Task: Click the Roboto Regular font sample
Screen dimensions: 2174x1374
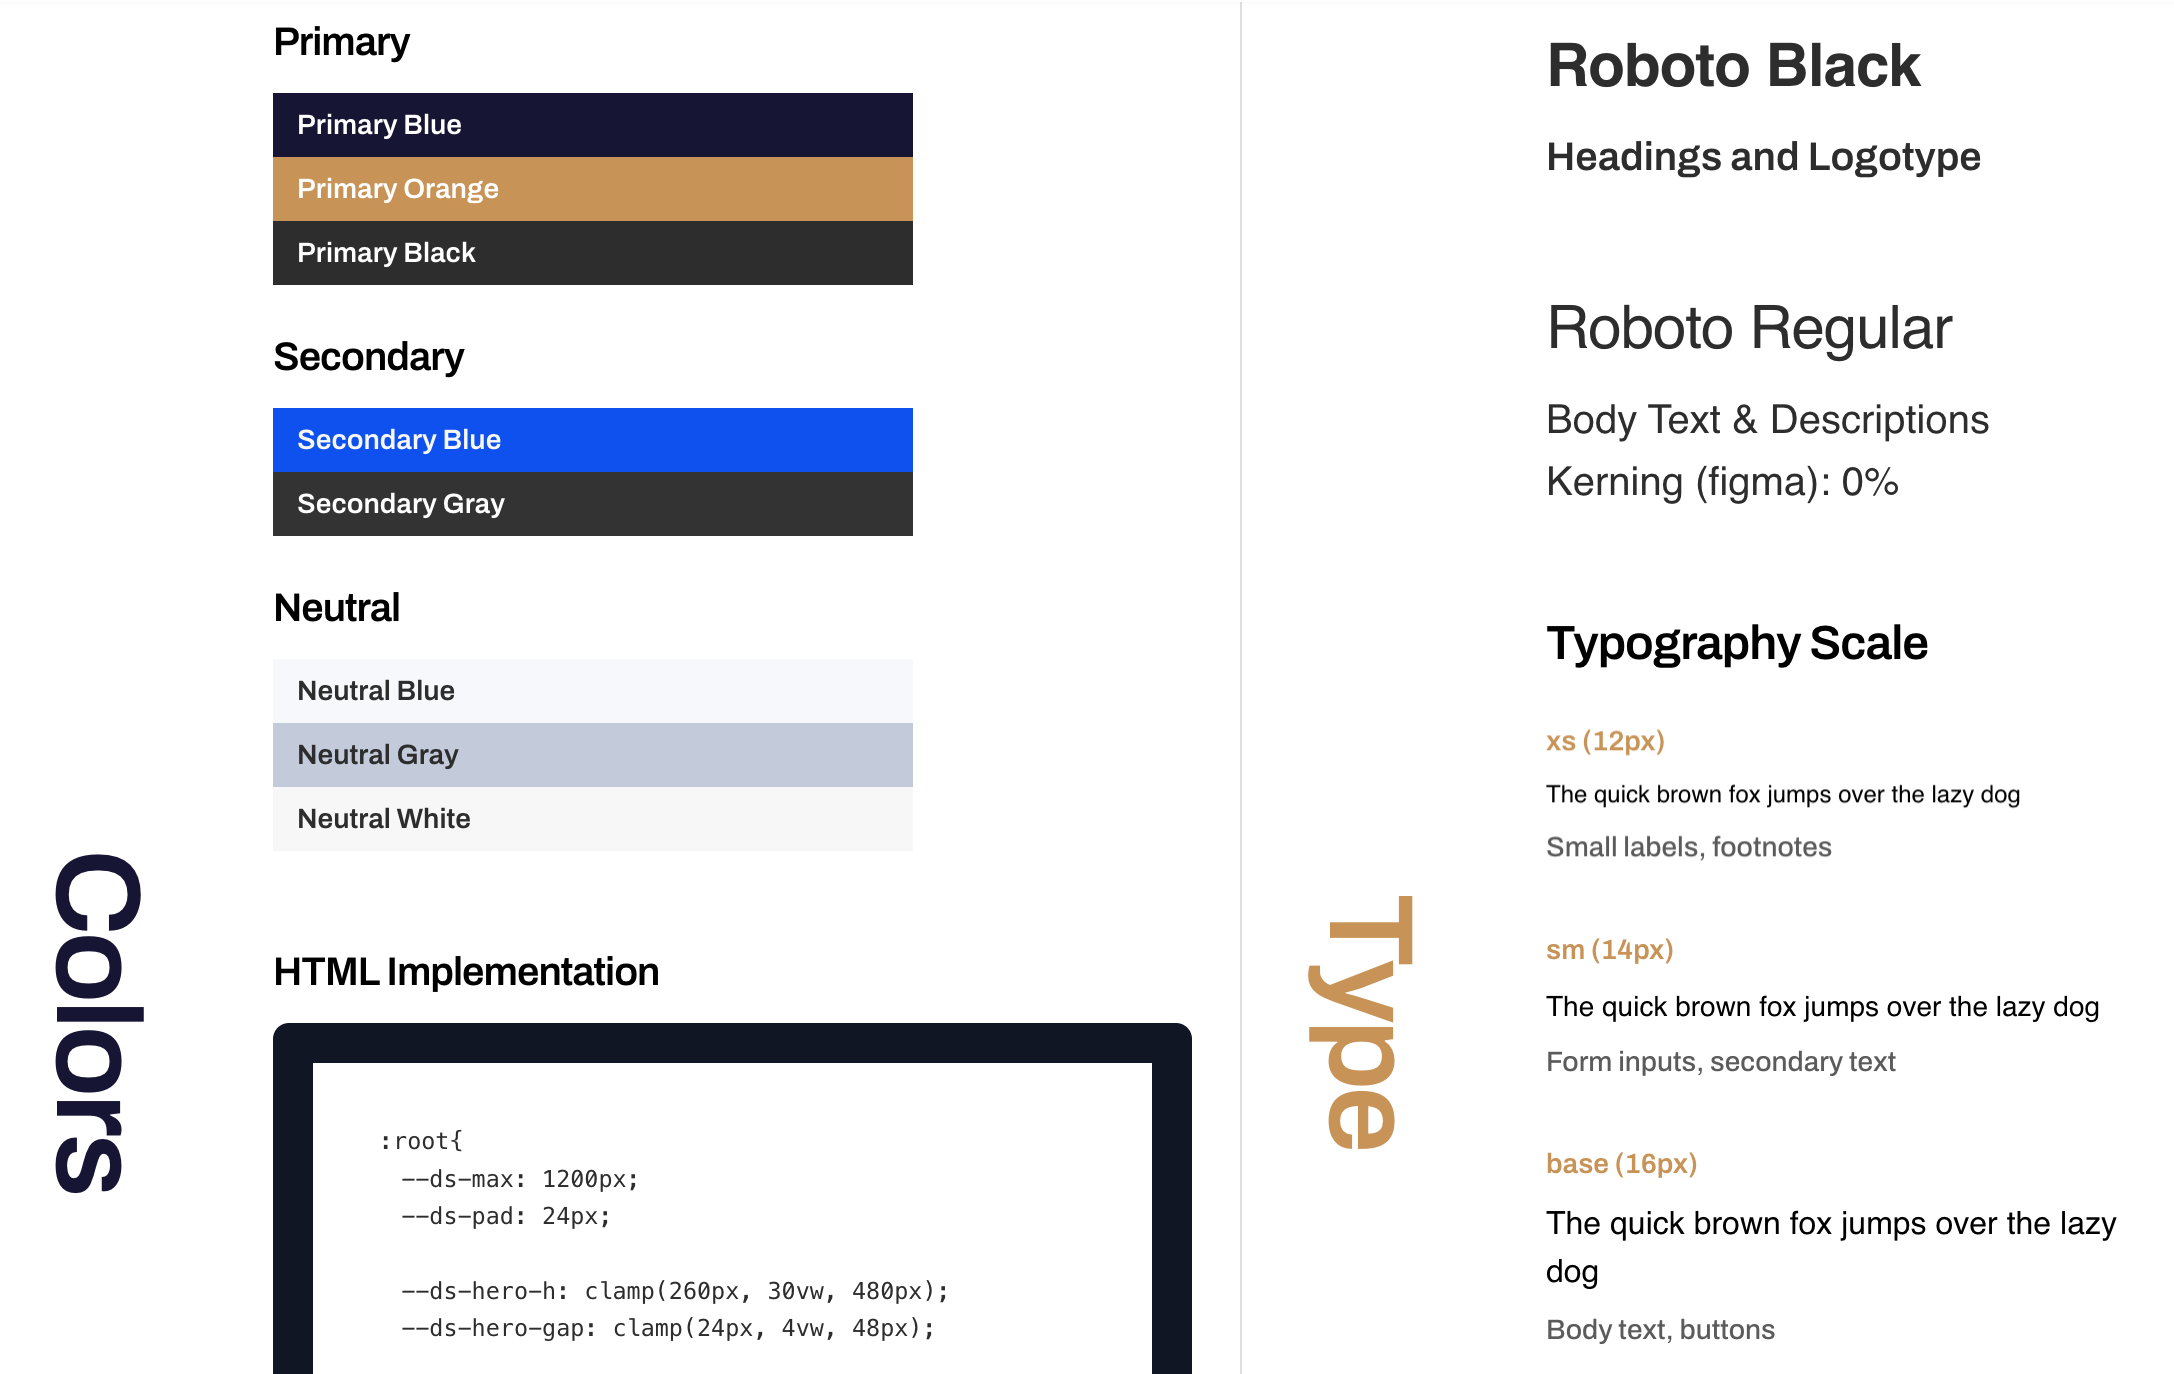Action: (x=1748, y=328)
